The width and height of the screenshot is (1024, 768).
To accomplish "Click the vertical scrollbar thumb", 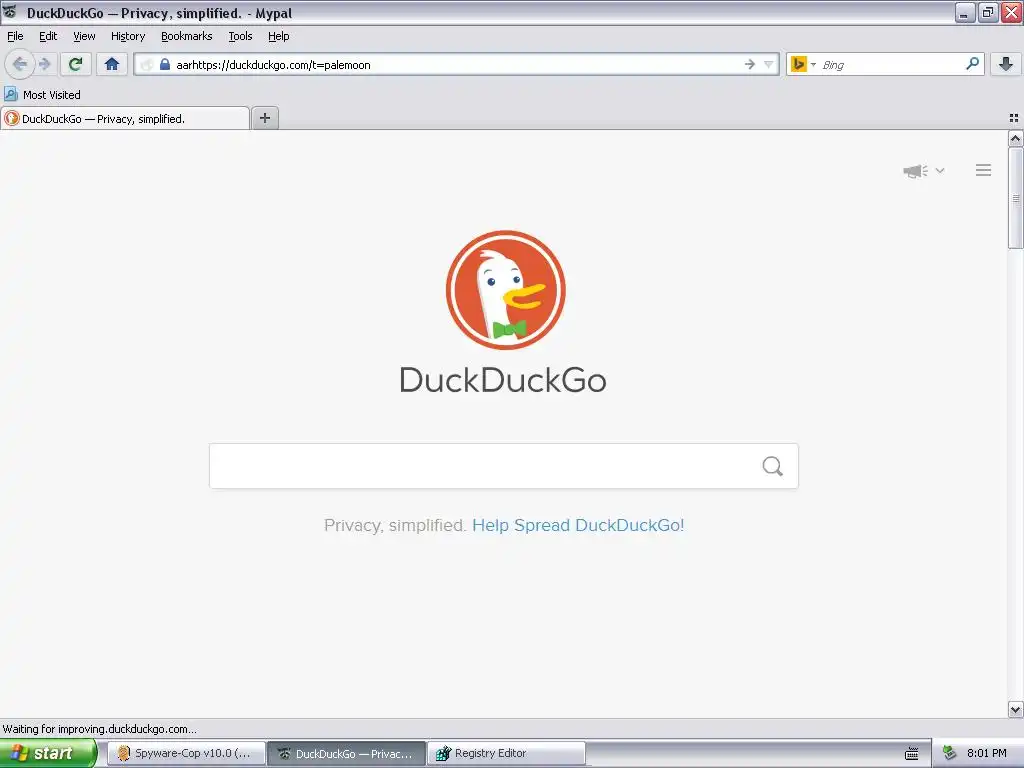I will 1015,199.
